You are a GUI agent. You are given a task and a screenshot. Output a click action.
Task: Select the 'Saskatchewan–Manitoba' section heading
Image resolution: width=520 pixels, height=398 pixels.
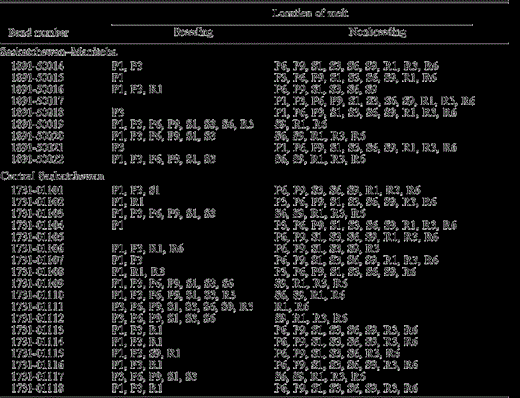[59, 52]
